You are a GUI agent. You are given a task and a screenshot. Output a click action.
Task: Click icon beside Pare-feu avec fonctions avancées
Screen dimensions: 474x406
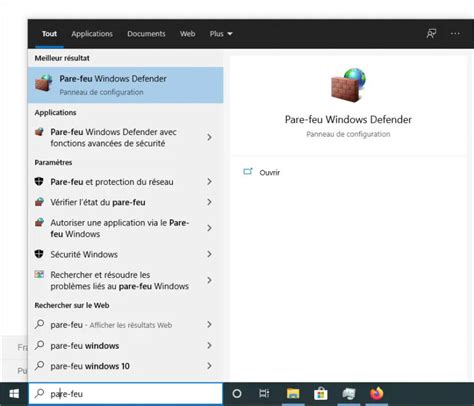39,132
